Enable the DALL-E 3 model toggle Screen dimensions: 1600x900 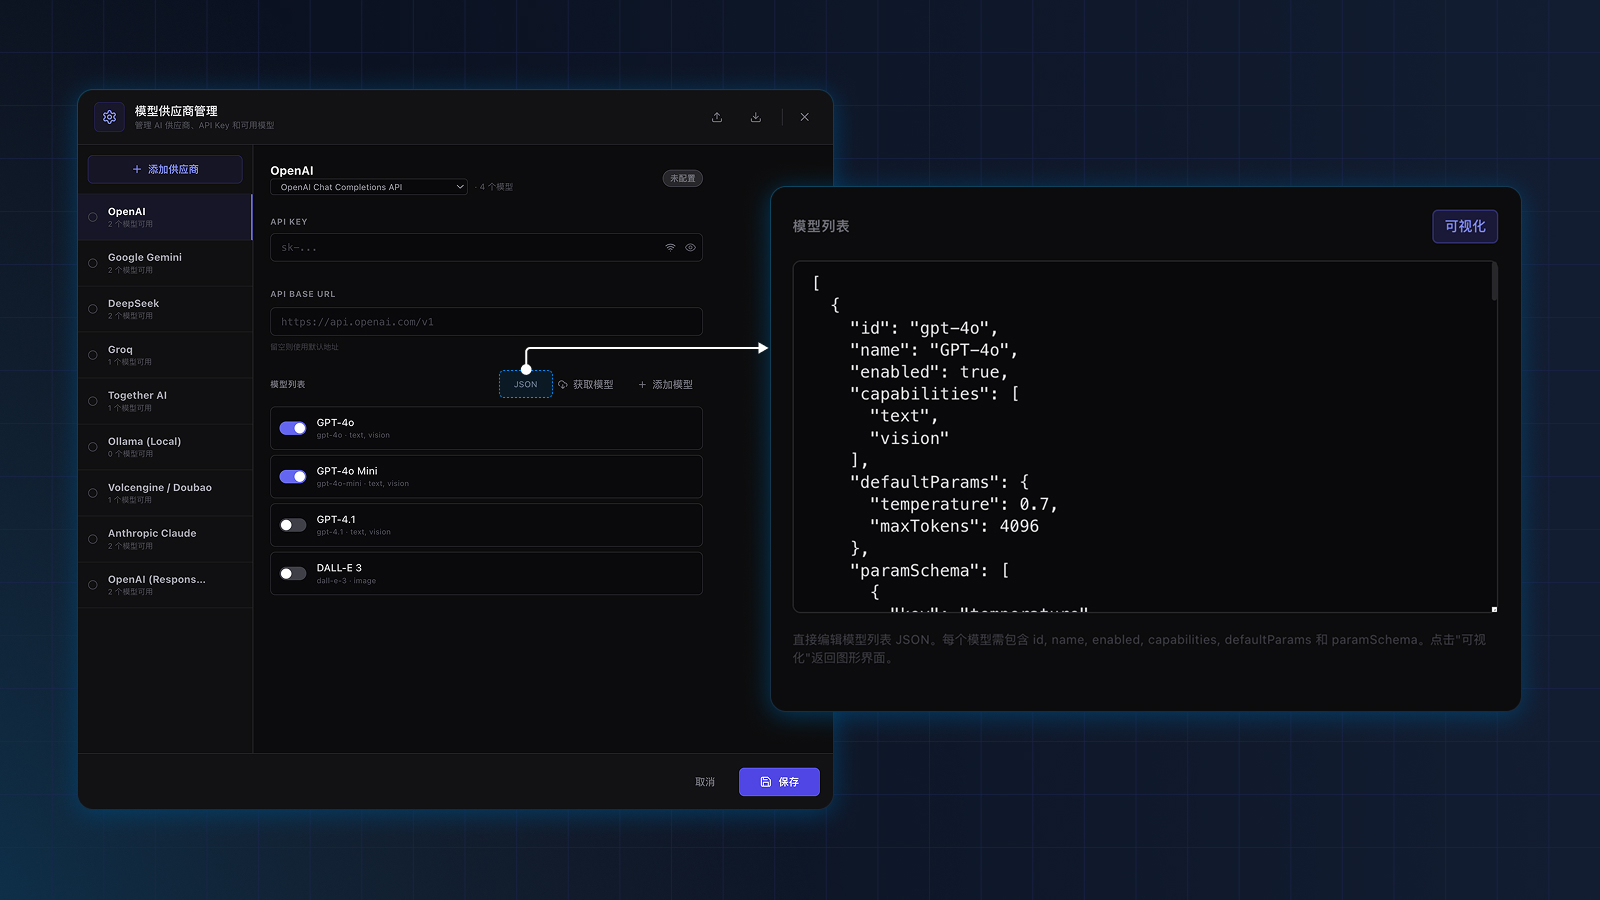(x=293, y=574)
